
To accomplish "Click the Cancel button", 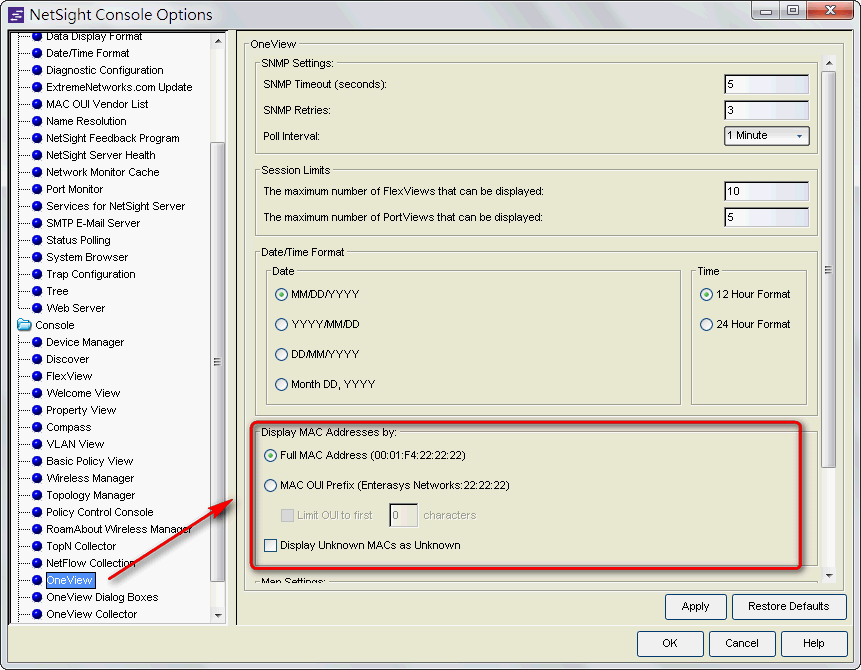I will [742, 644].
